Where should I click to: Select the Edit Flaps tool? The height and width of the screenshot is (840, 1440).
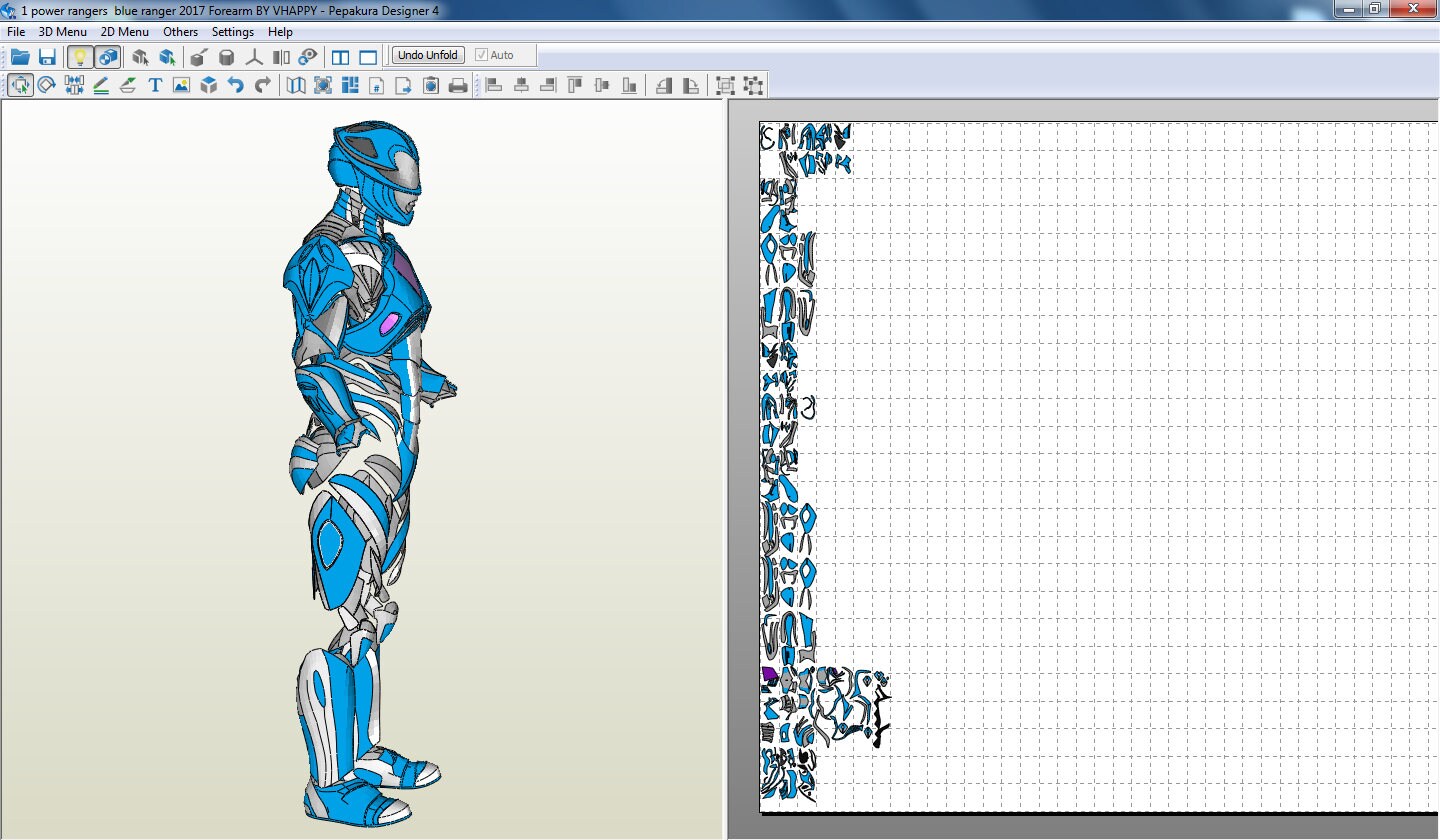[x=101, y=85]
